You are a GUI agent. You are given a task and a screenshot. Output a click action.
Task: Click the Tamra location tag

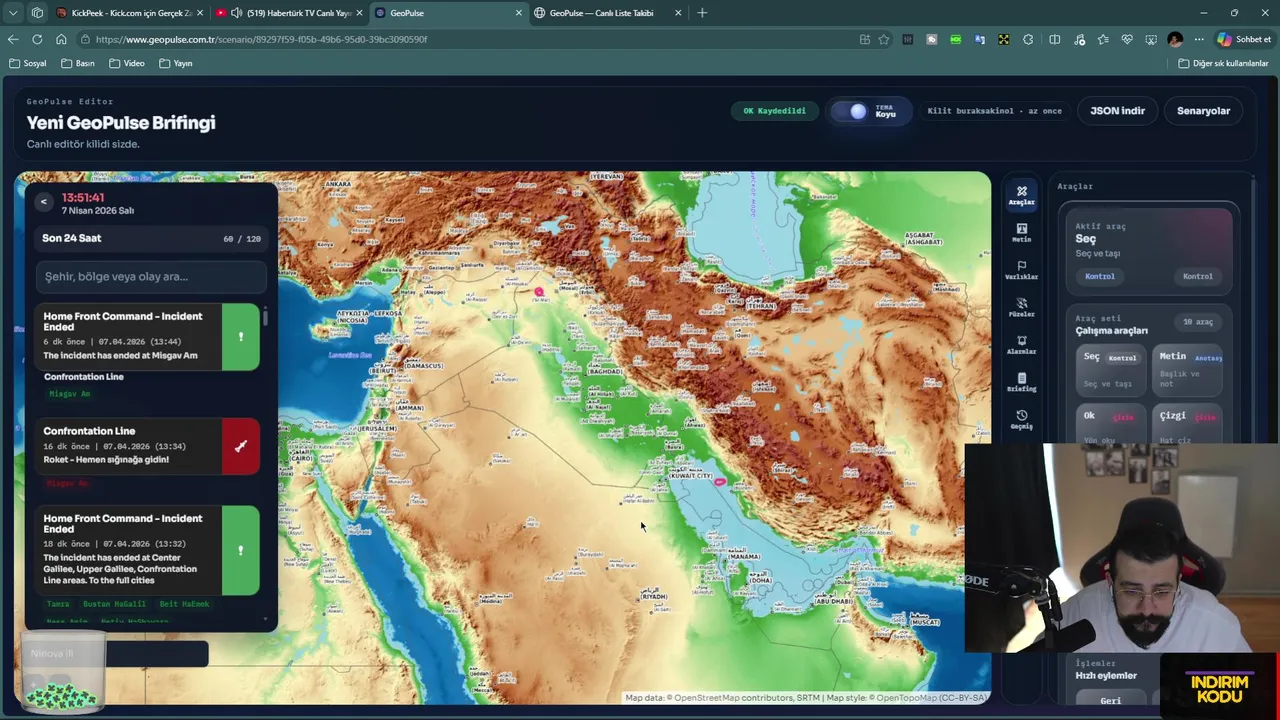[x=58, y=604]
